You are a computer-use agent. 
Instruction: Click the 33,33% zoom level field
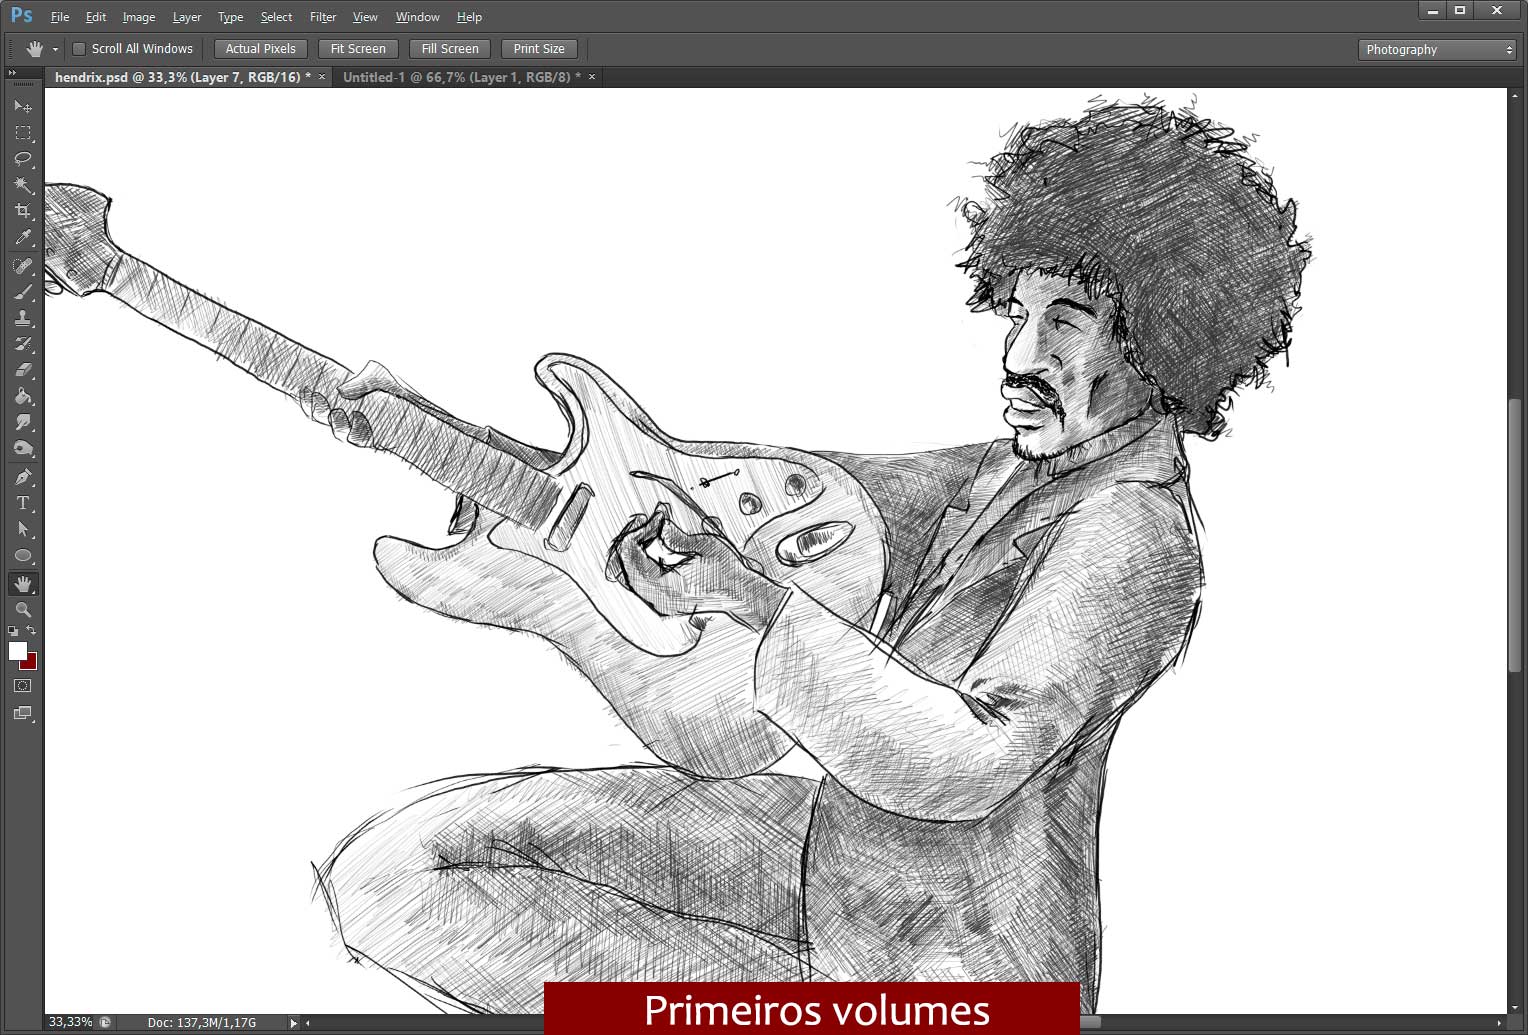point(70,1023)
